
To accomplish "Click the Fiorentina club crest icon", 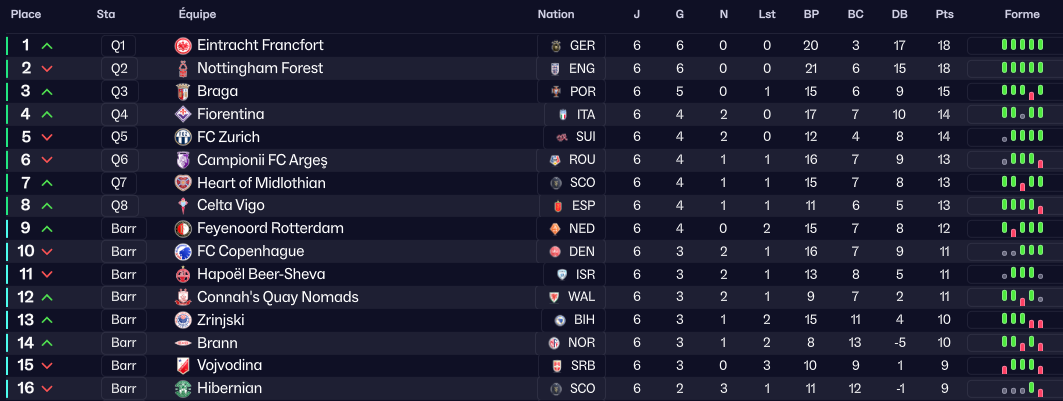I will (x=183, y=115).
